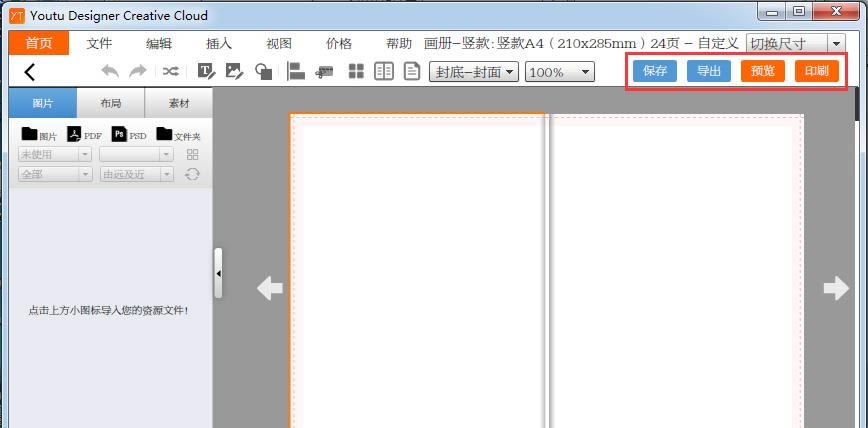The width and height of the screenshot is (868, 428).
Task: Open the four-square grid view icon
Action: point(356,71)
